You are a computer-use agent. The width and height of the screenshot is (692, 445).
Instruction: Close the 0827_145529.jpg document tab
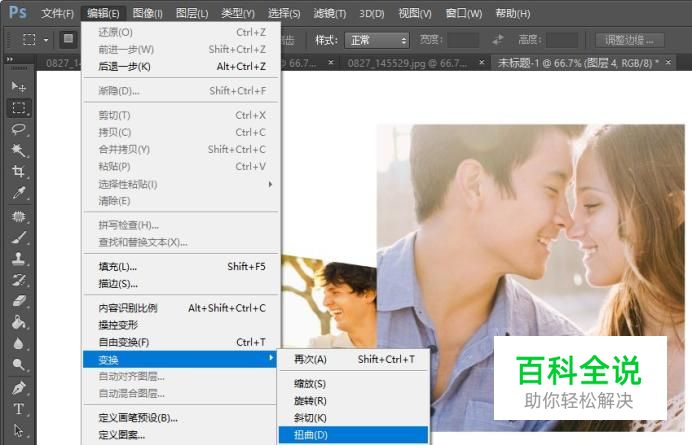coord(482,63)
